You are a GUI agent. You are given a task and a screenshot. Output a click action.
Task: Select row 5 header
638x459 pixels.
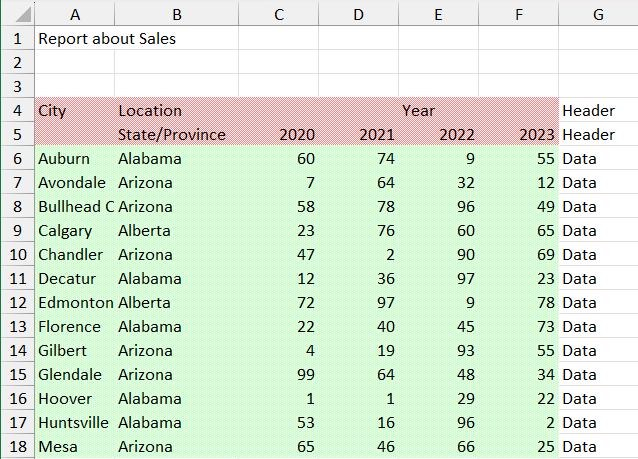tap(17, 135)
